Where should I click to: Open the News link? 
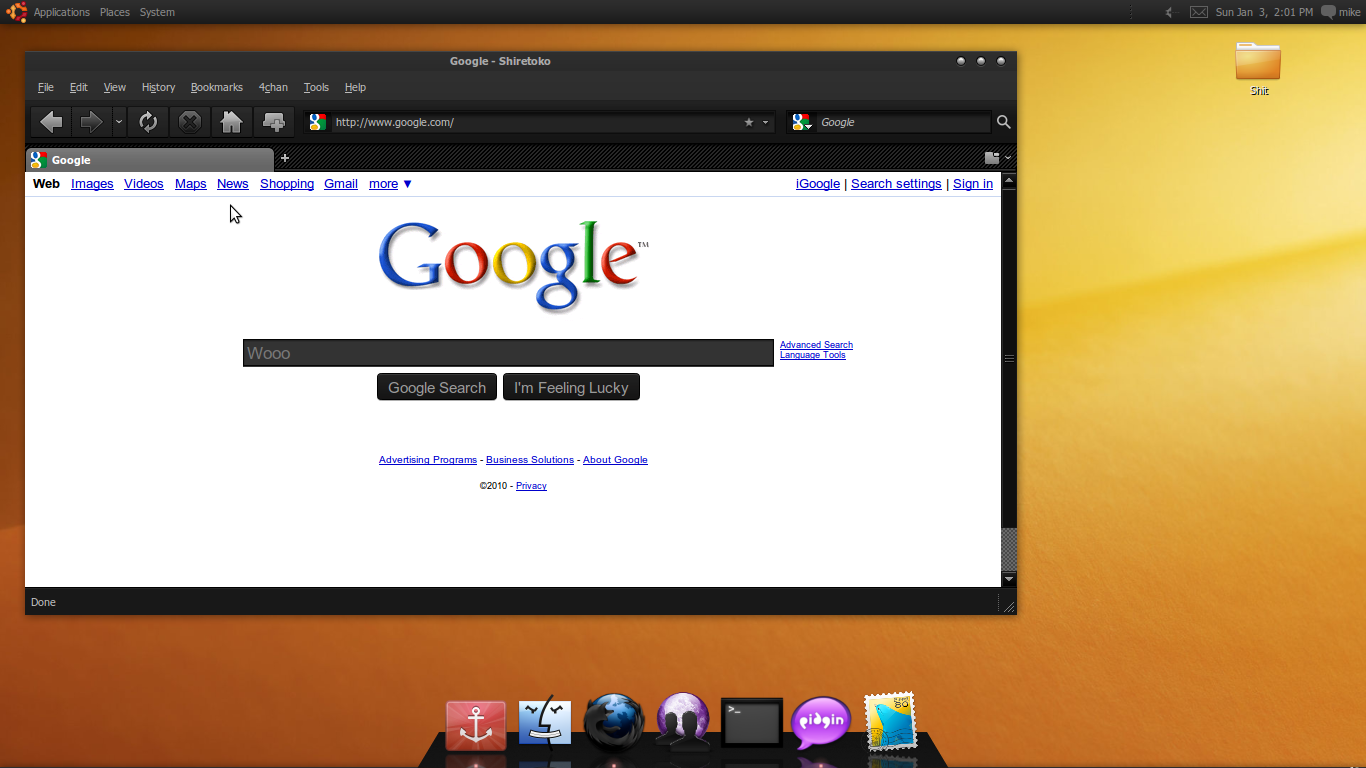232,184
